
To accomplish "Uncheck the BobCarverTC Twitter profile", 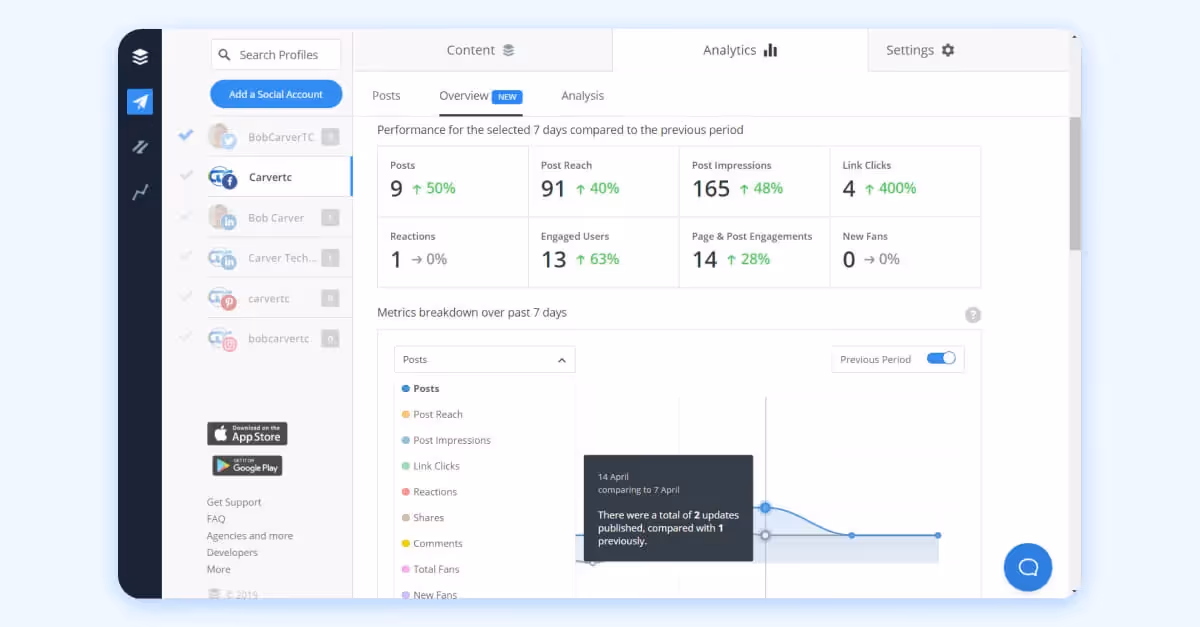I will [x=185, y=137].
